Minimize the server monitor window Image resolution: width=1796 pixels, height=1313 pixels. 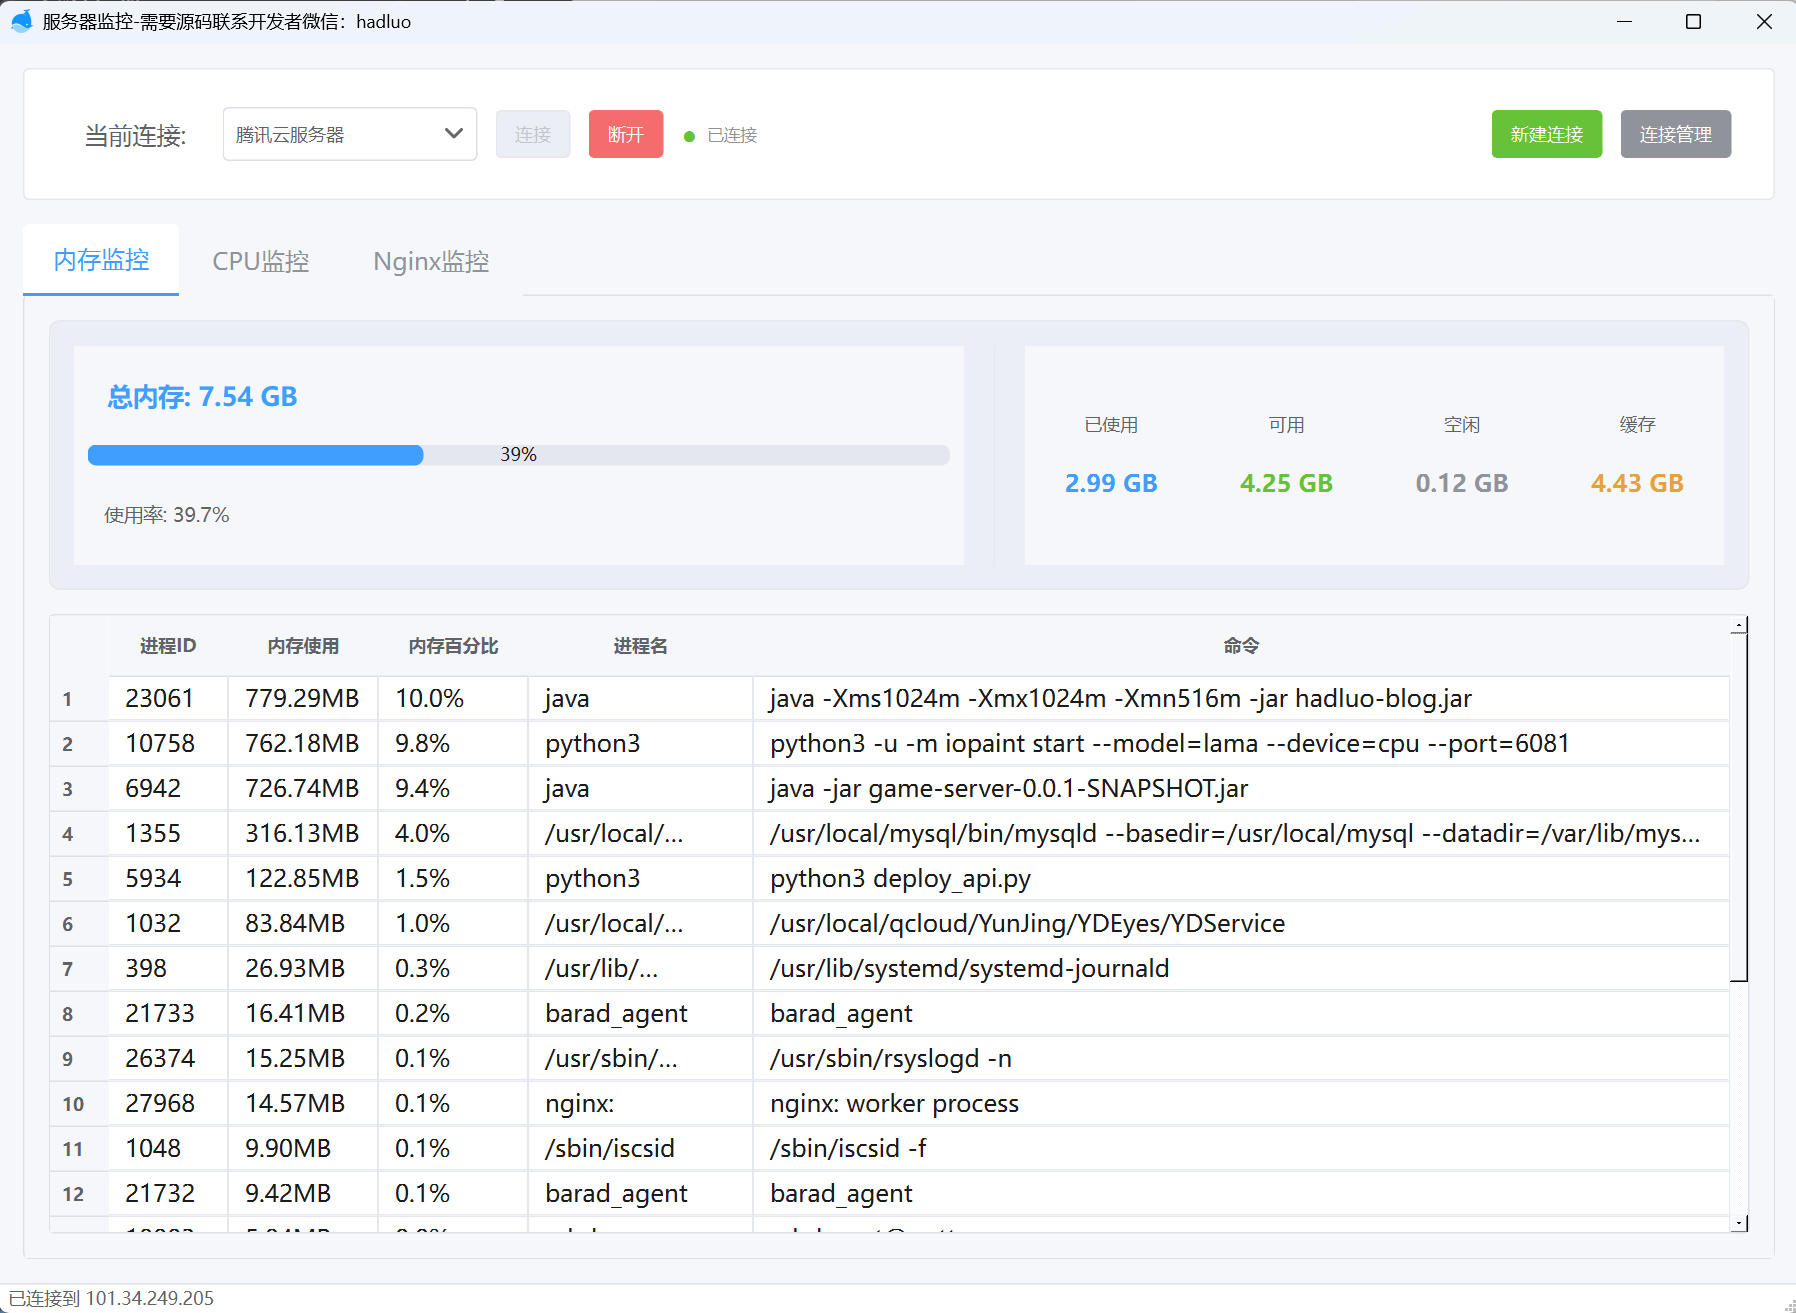(1624, 21)
